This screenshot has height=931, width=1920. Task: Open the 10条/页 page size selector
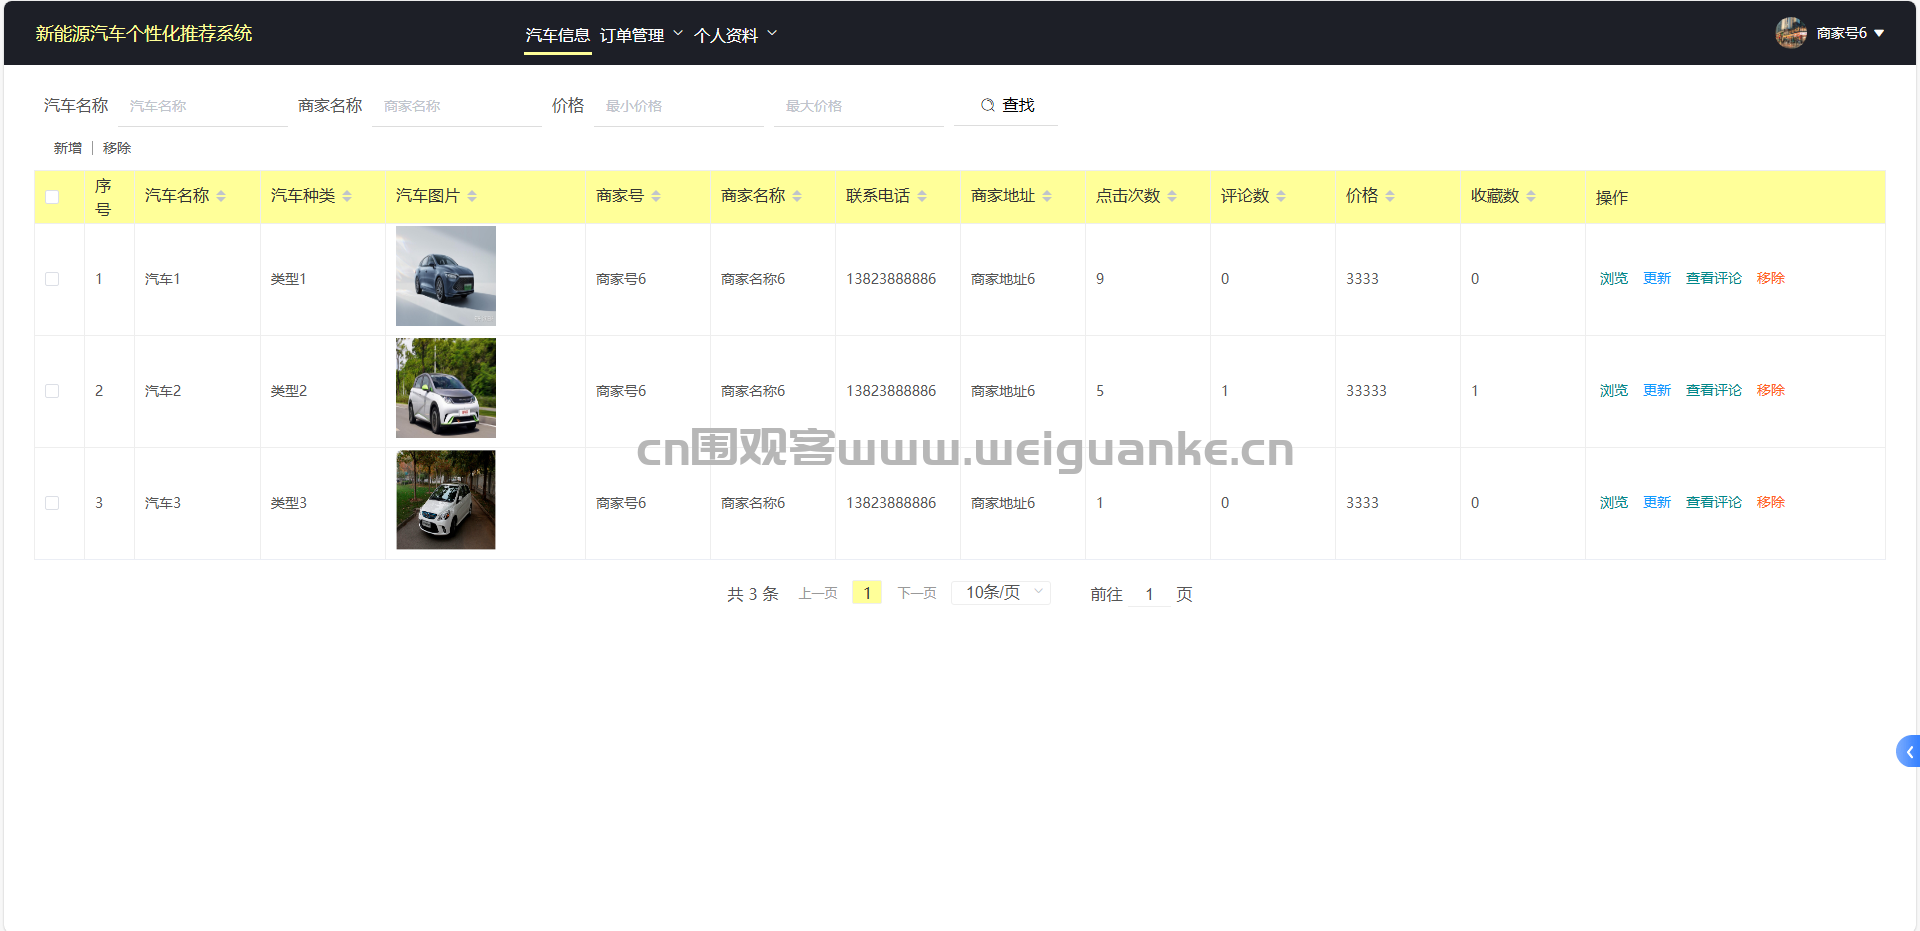click(x=1001, y=593)
